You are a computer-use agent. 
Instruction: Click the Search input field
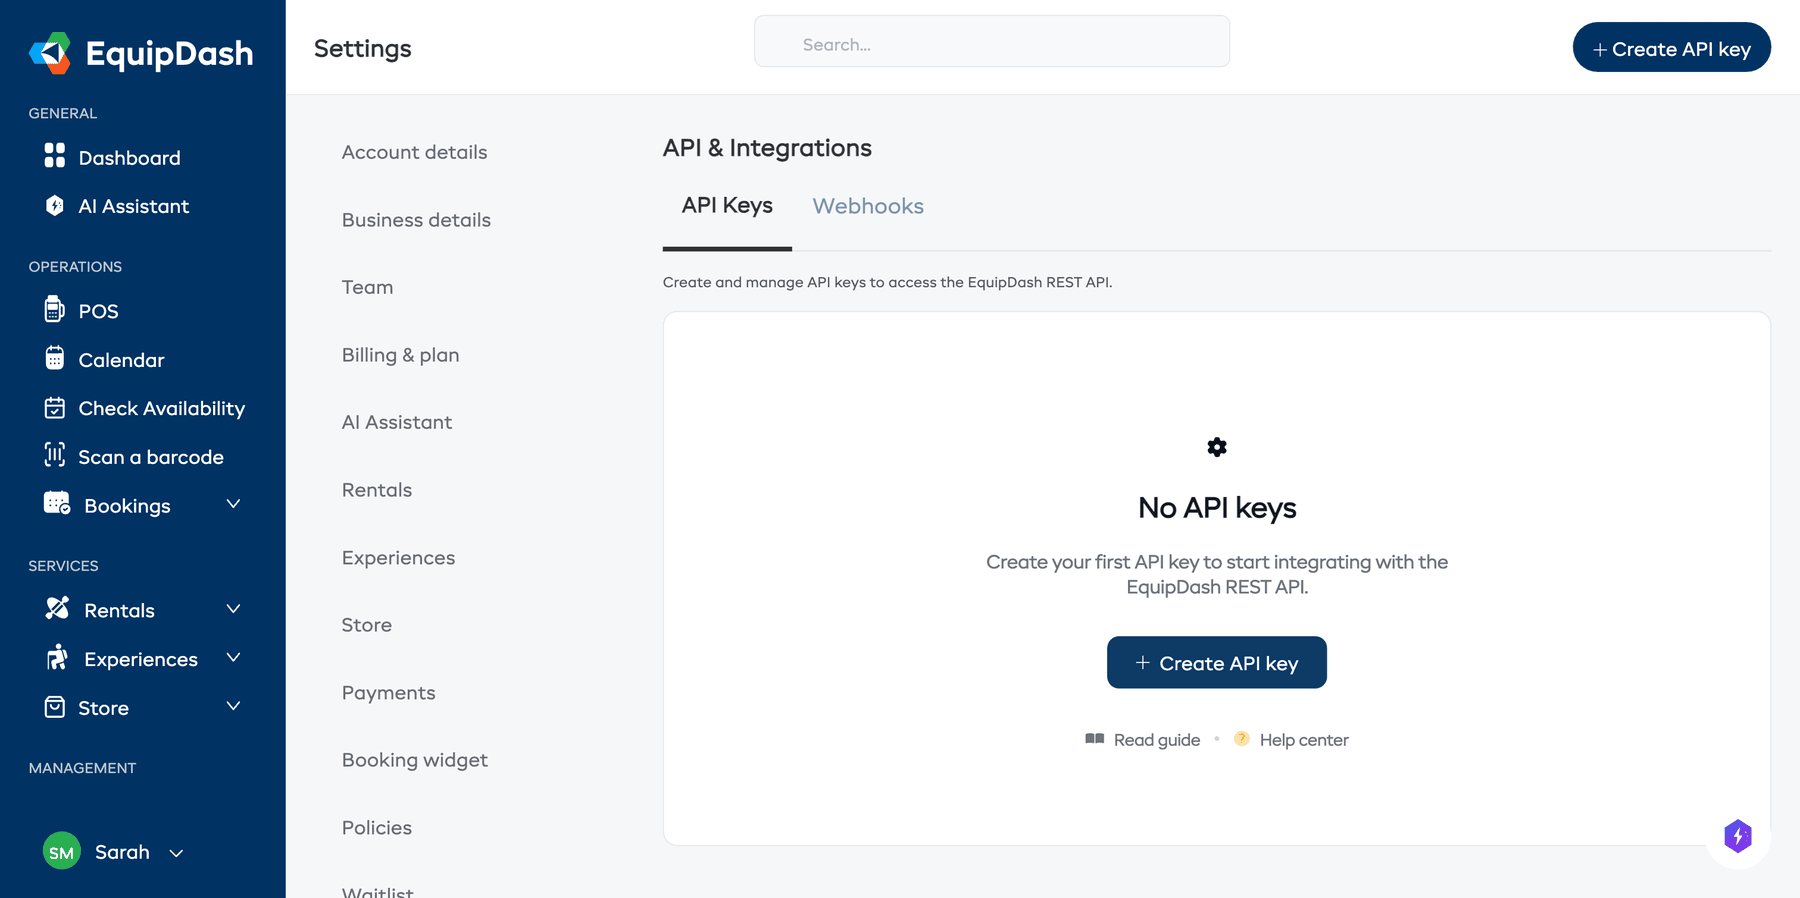coord(992,42)
